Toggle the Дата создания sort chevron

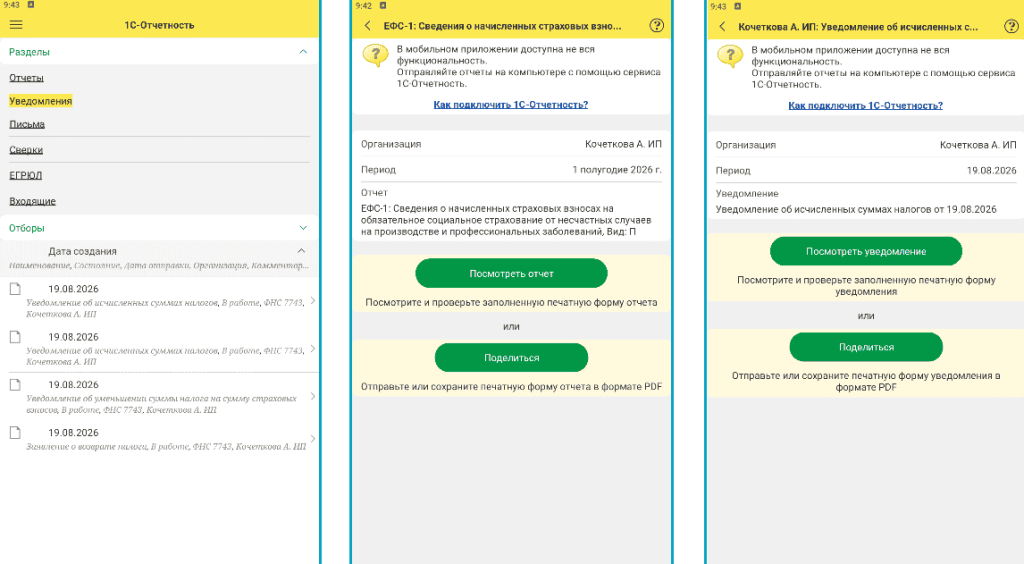pyautogui.click(x=301, y=251)
